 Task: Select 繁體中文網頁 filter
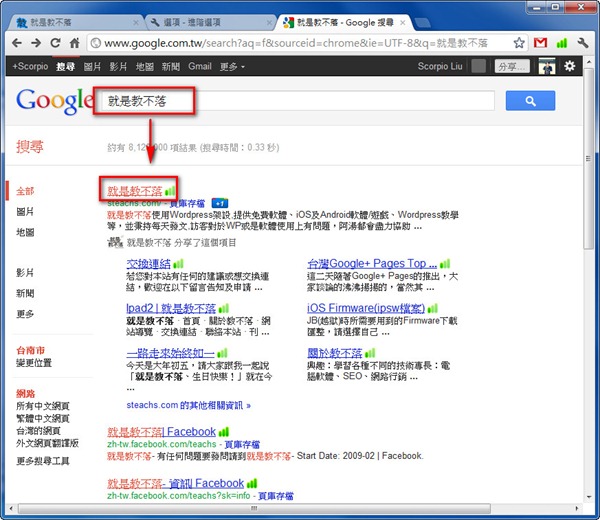43,419
